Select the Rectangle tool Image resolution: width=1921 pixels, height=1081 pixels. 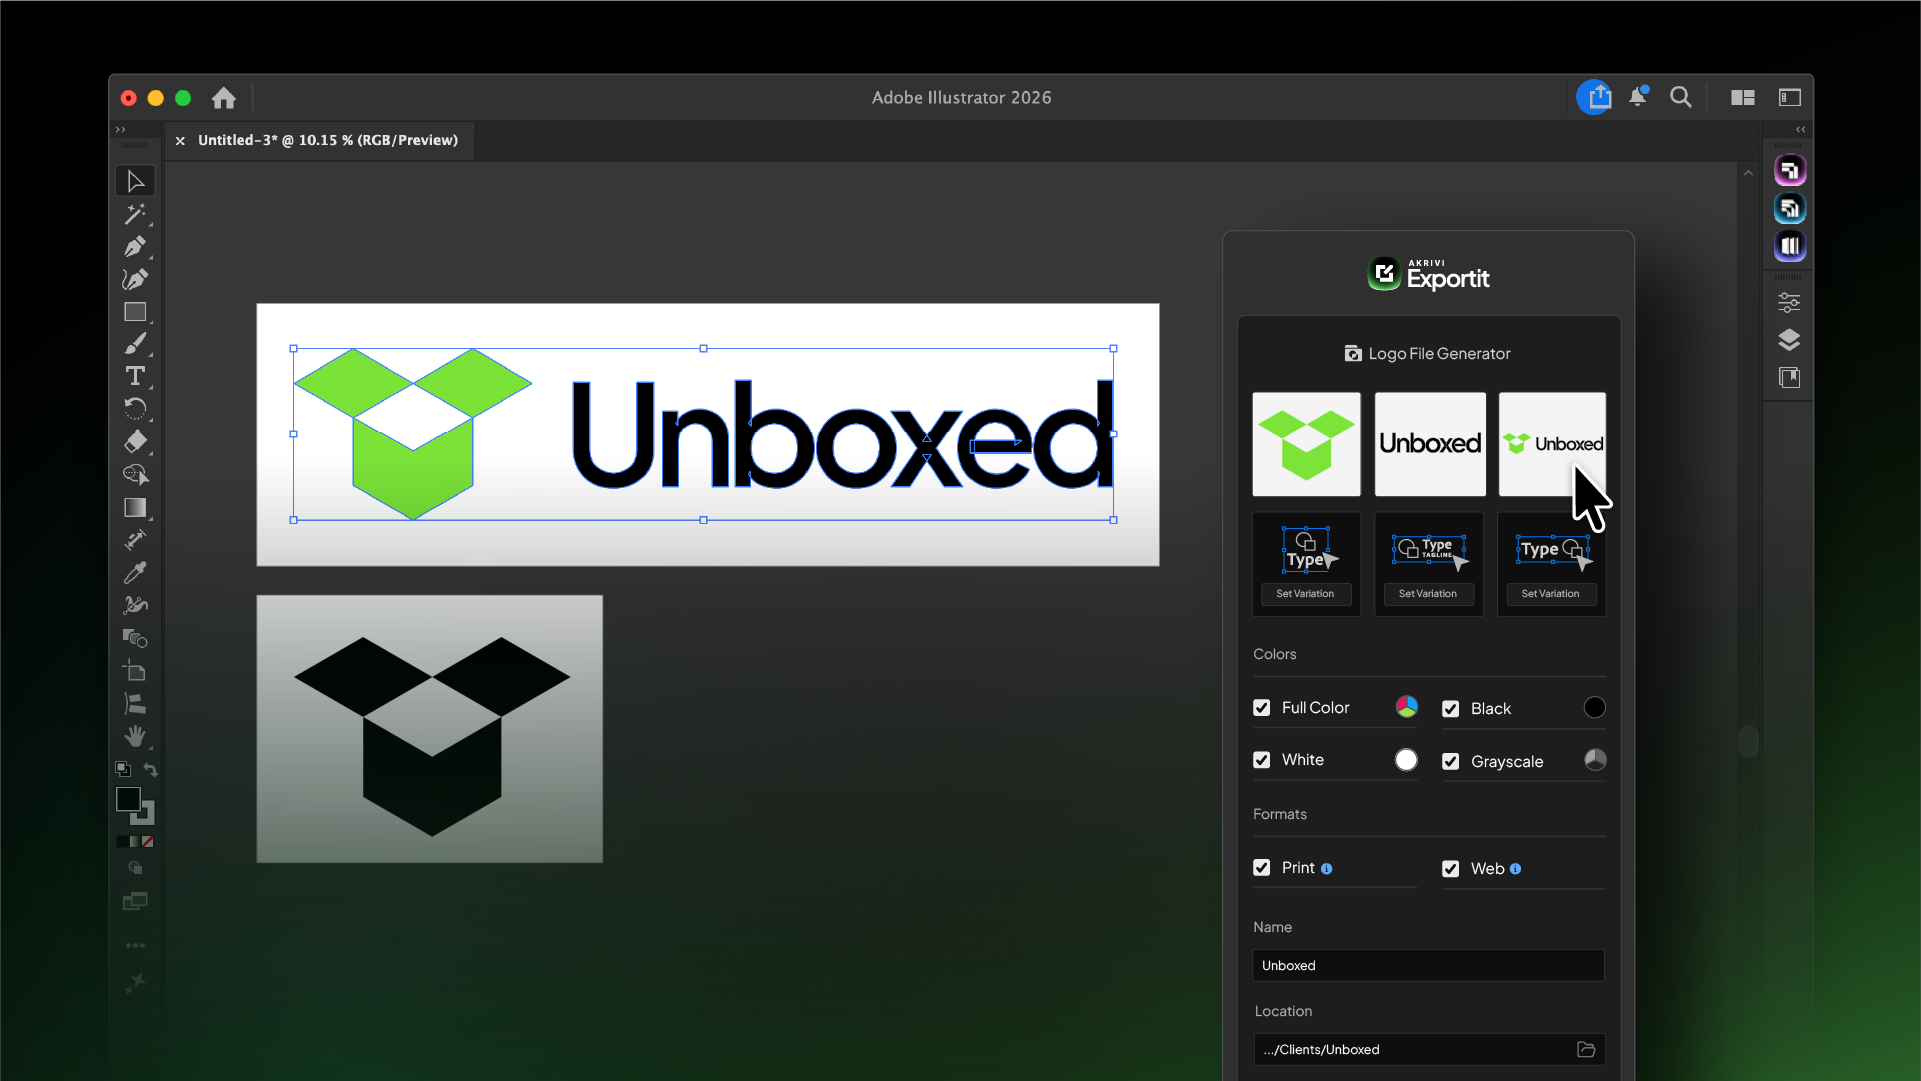[x=135, y=312]
